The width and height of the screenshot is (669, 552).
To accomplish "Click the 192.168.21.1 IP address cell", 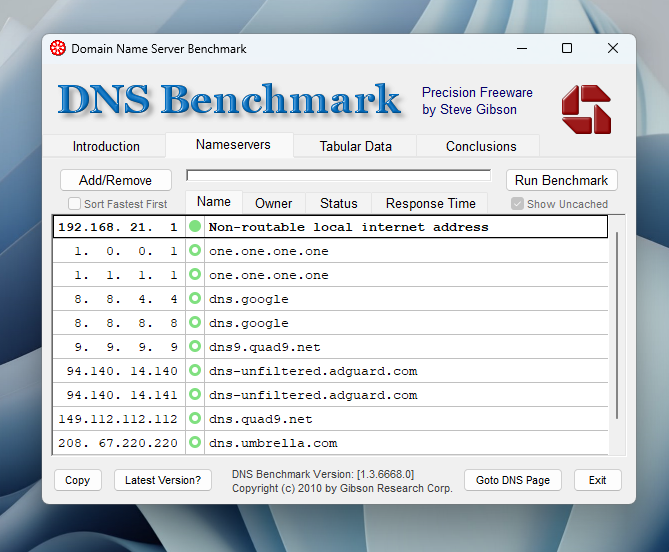I will tap(119, 227).
